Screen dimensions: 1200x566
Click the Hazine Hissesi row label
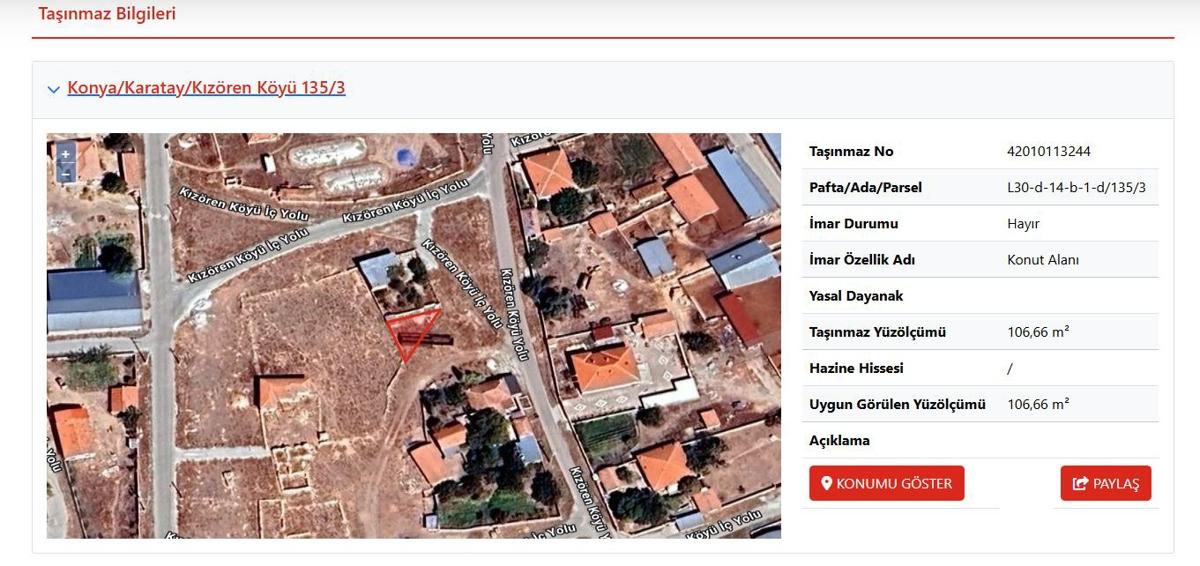(856, 368)
